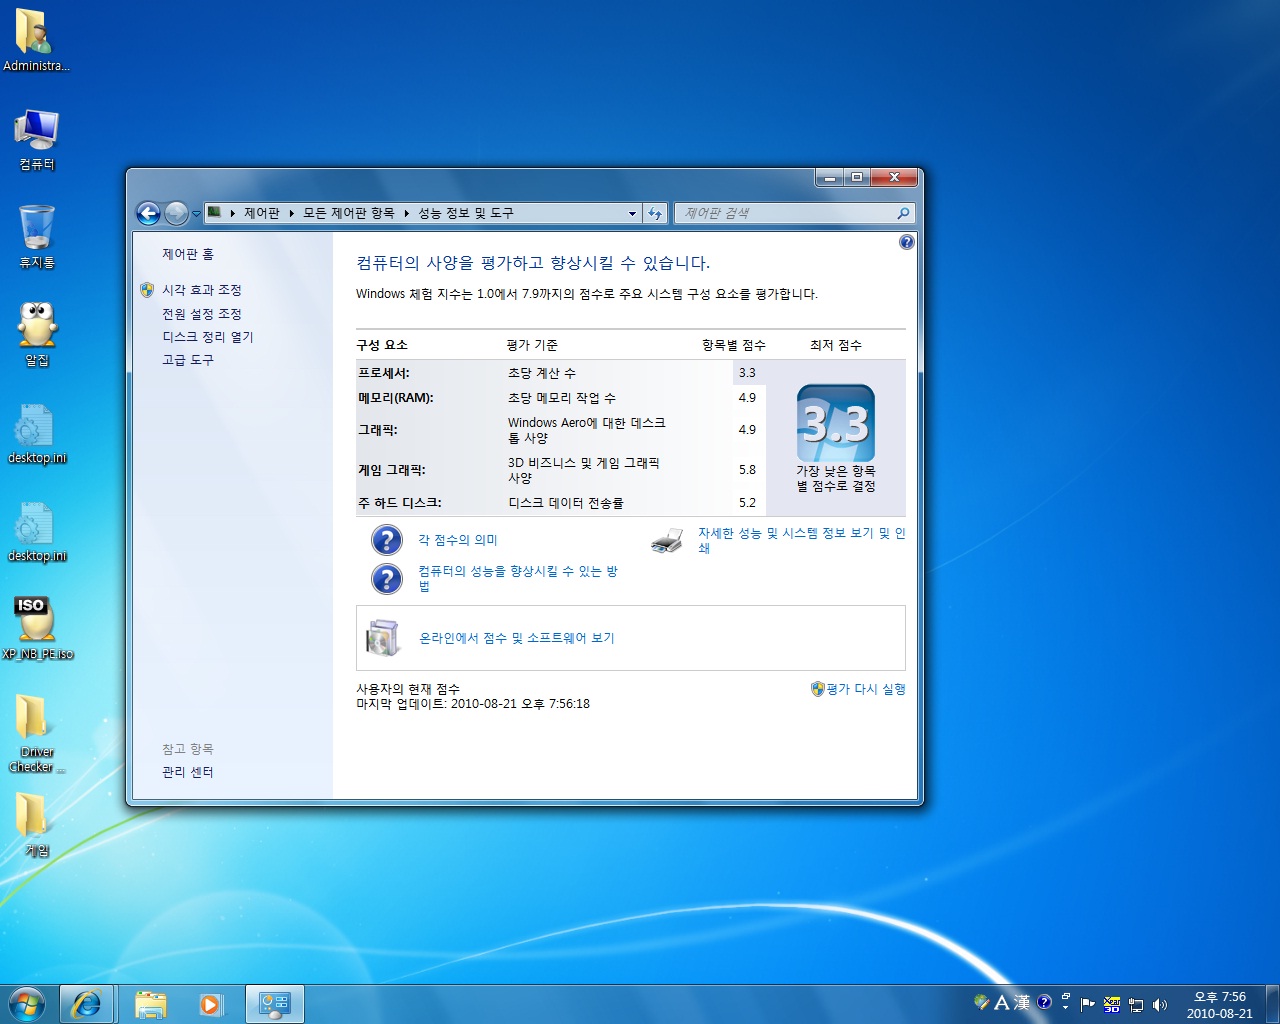Click the folder icon in address bar
Viewport: 1280px width, 1024px height.
click(214, 212)
